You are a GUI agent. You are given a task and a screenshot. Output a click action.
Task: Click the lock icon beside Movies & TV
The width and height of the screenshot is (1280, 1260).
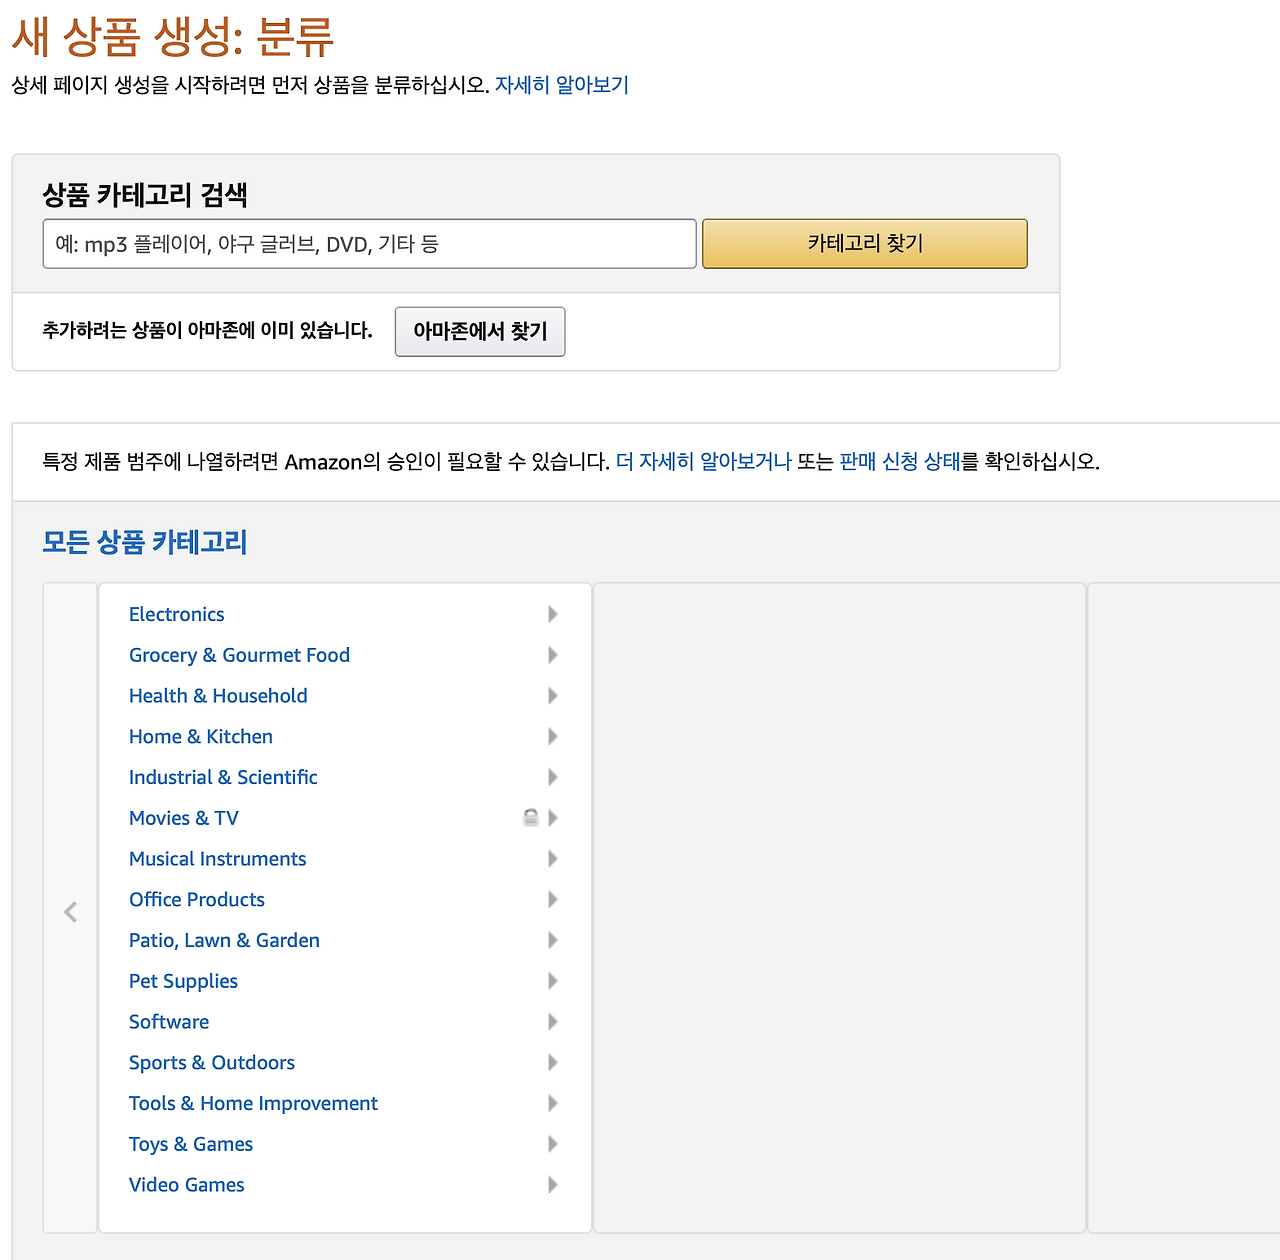pyautogui.click(x=531, y=818)
